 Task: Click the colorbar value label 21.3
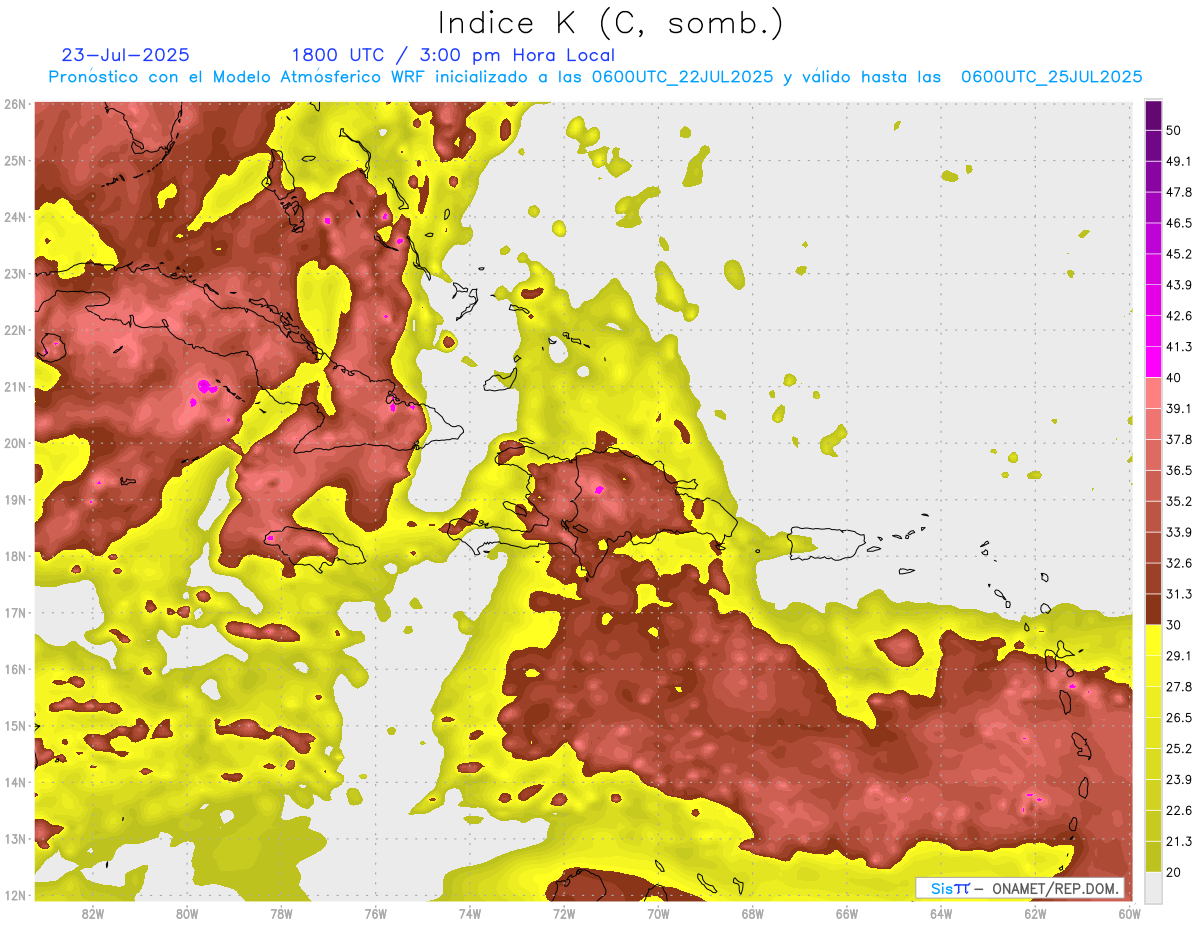pyautogui.click(x=1179, y=841)
